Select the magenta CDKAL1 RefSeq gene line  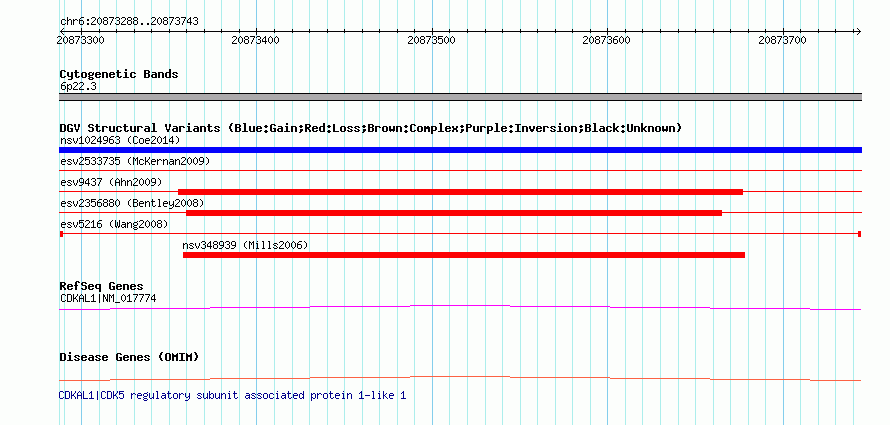pos(460,307)
